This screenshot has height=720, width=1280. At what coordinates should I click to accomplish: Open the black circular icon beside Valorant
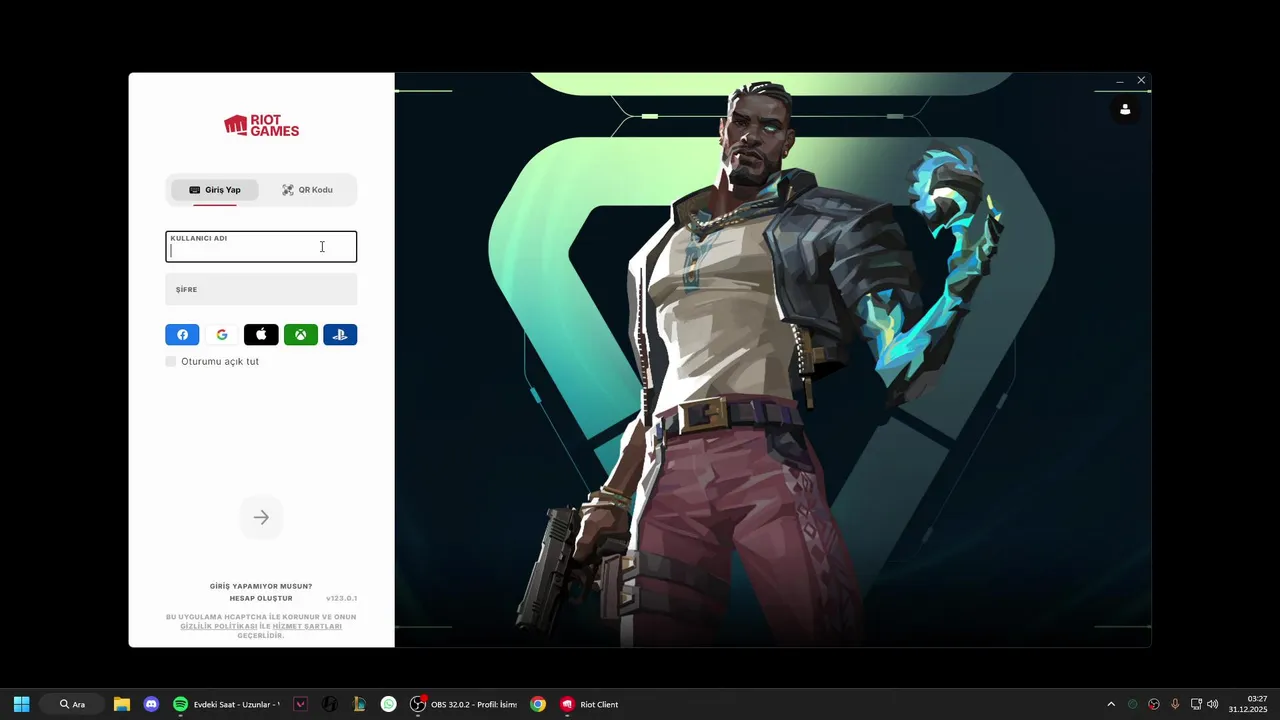coord(330,704)
